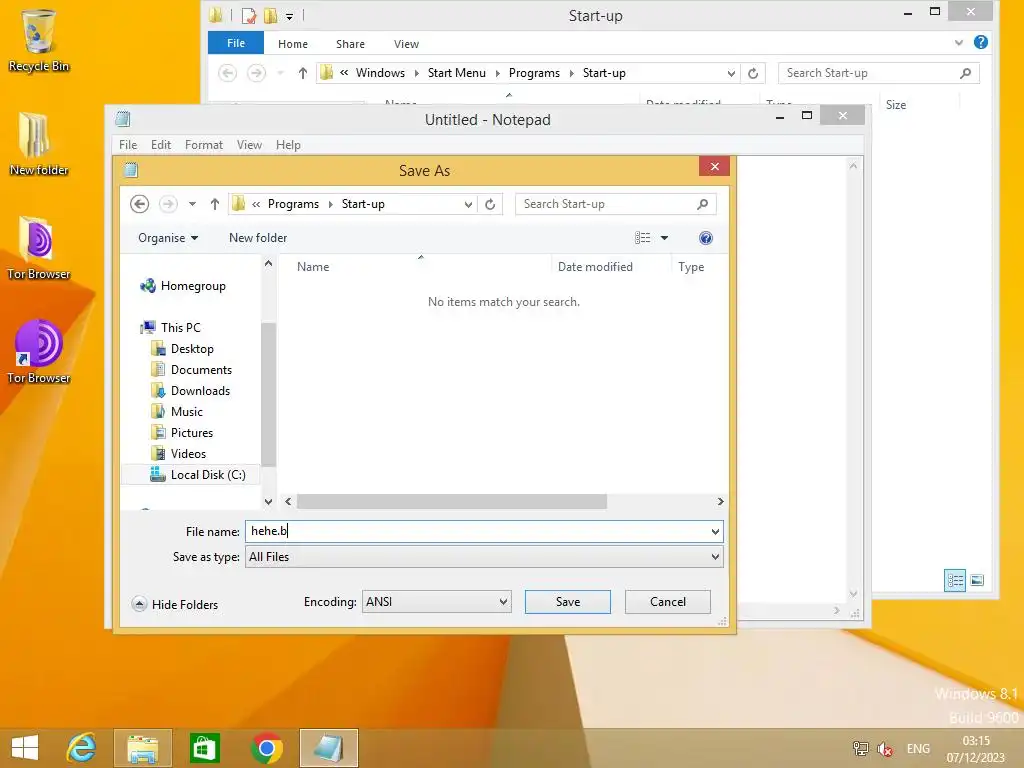The image size is (1024, 768).
Task: Open recent locations dropdown in Save As
Action: pos(192,204)
